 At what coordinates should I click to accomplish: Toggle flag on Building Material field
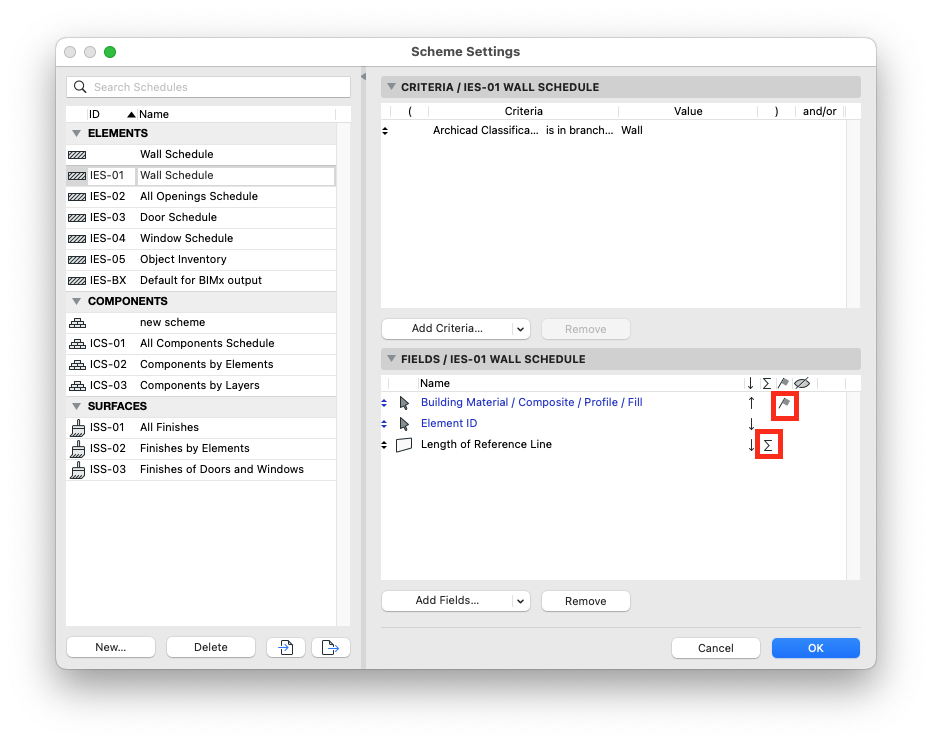click(785, 403)
